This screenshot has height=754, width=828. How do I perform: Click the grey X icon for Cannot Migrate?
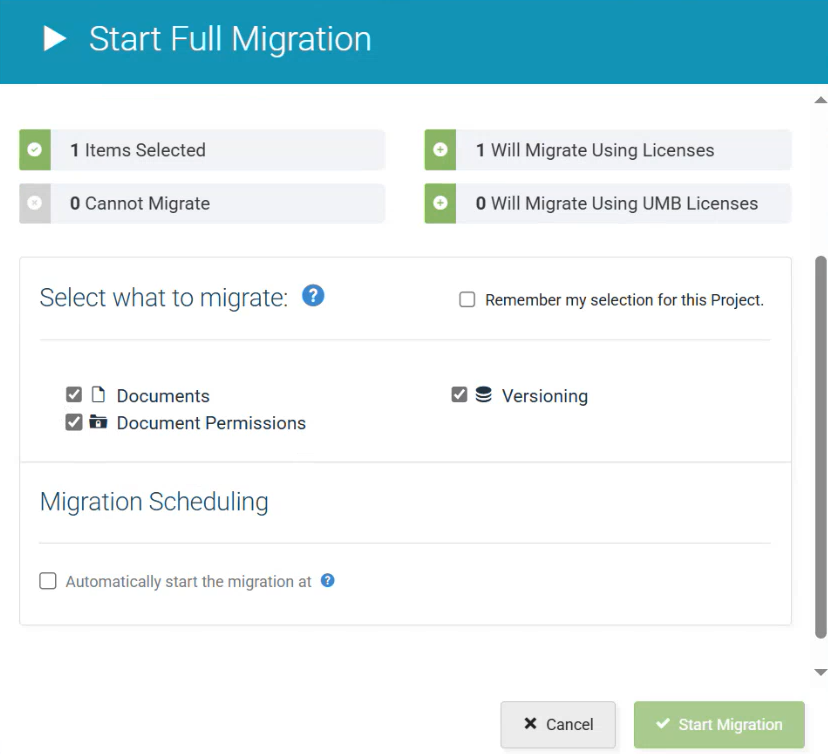tap(35, 203)
